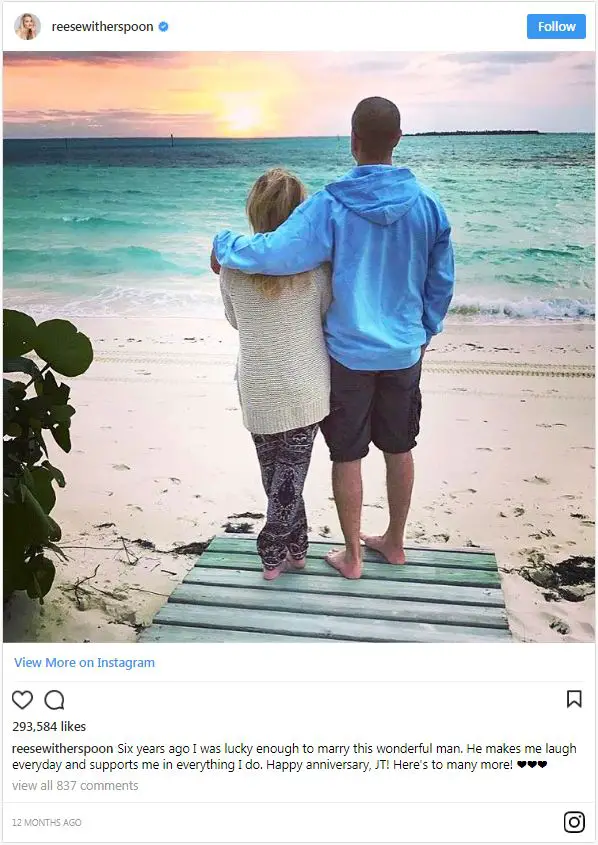598x845 pixels.
Task: Open comments via the speech bubble icon
Action: pyautogui.click(x=54, y=699)
